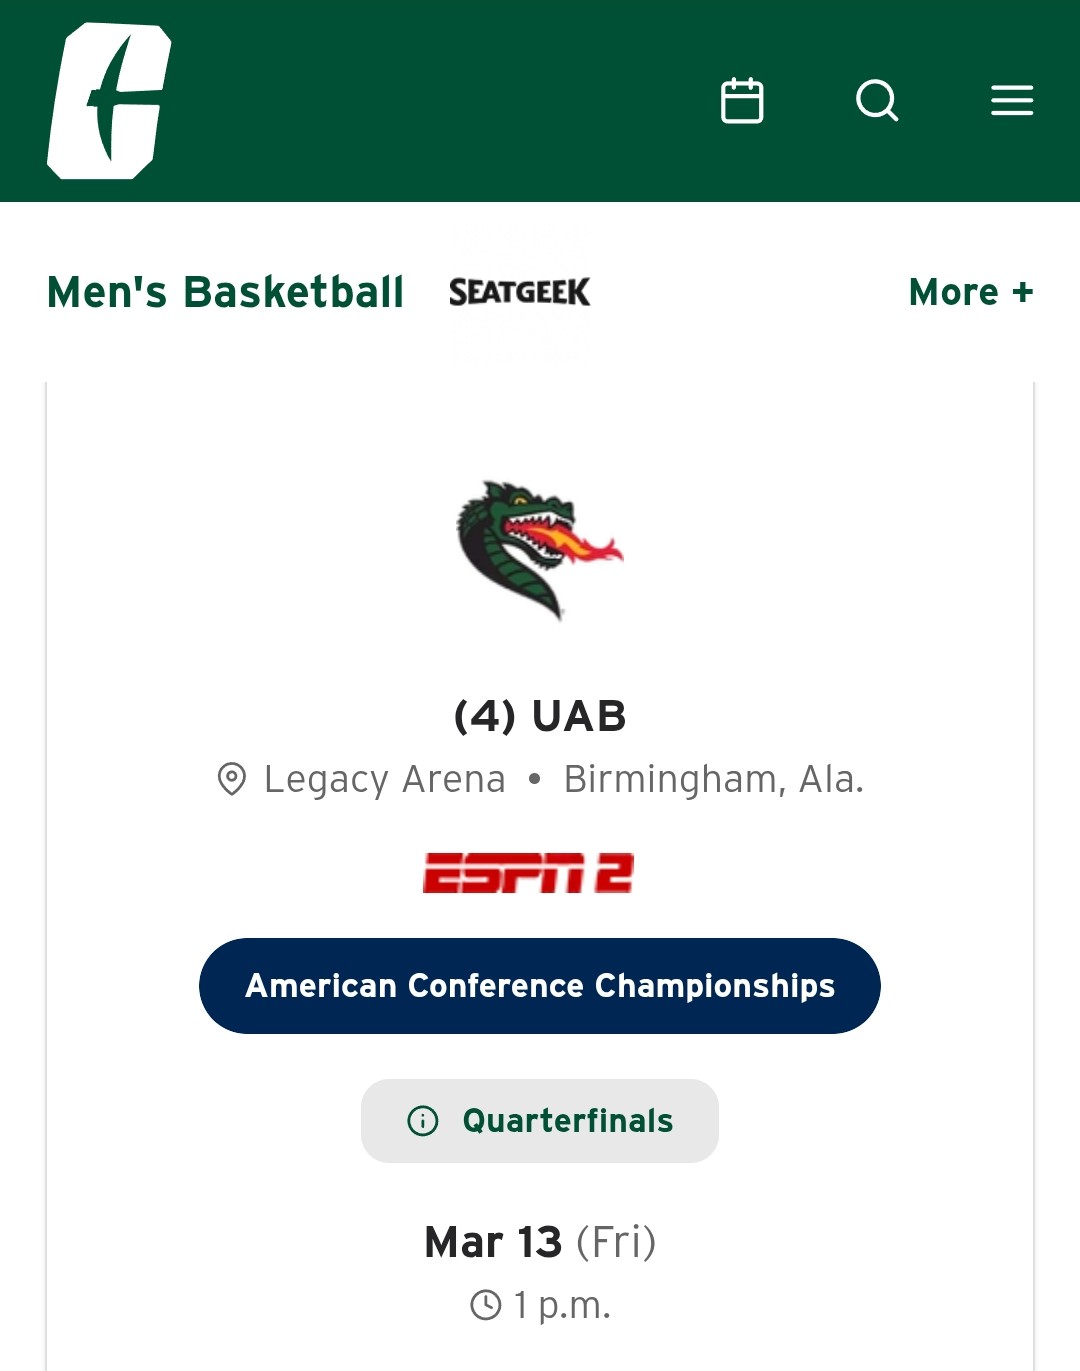Click the Mar 13 game date
This screenshot has height=1371, width=1080.
tap(493, 1242)
